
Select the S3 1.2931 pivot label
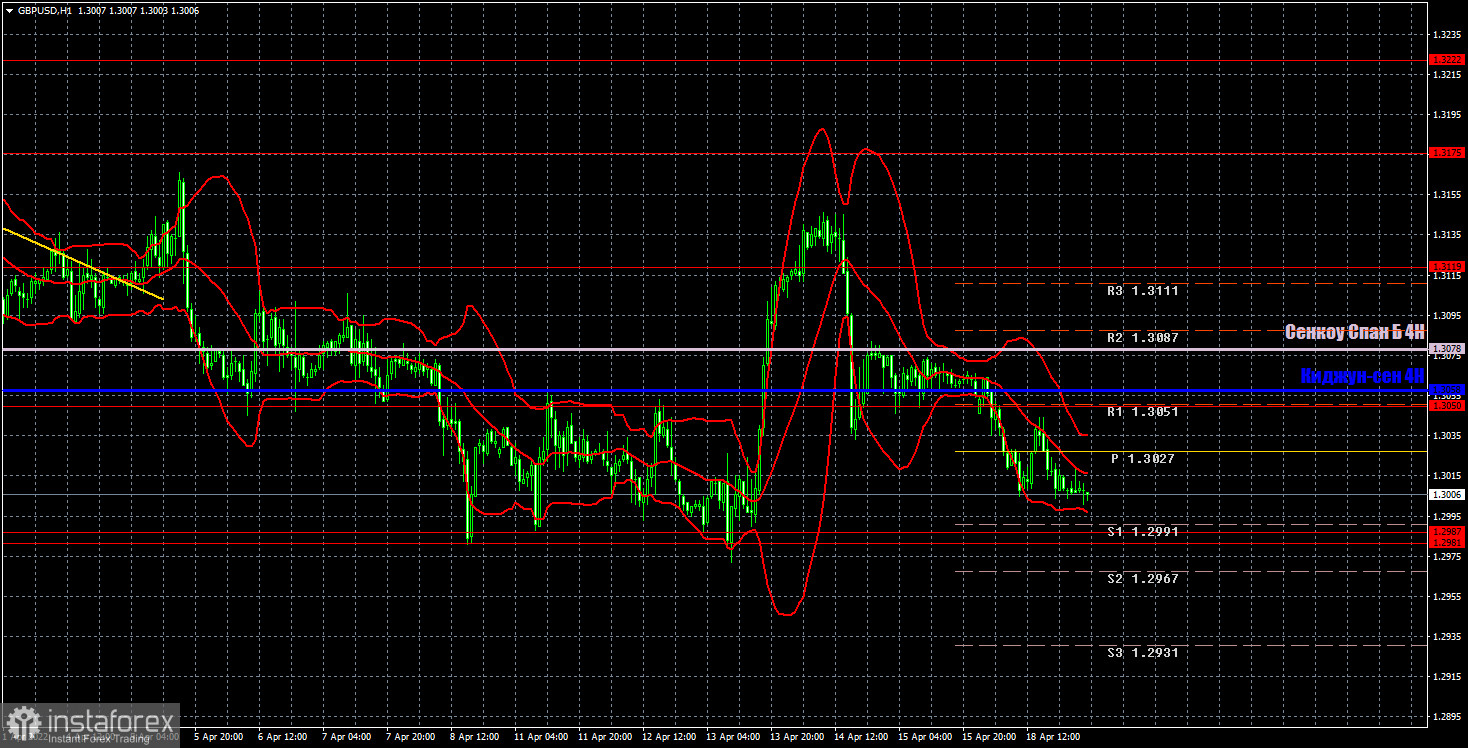click(x=1142, y=652)
